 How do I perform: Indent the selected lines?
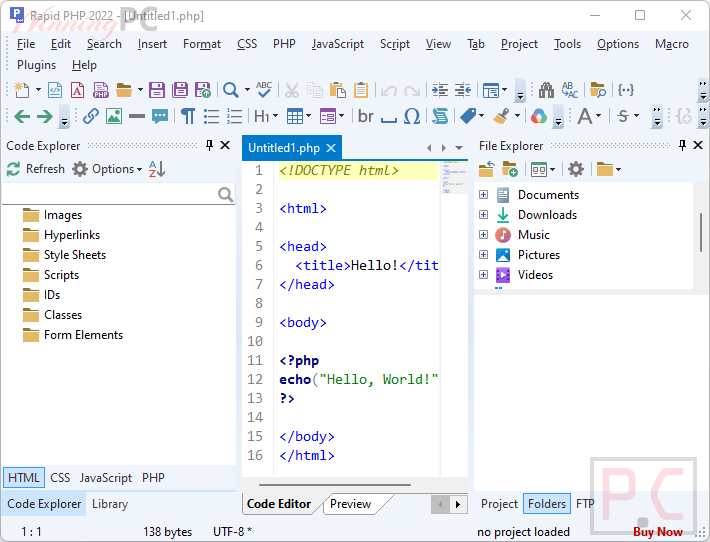tap(440, 90)
